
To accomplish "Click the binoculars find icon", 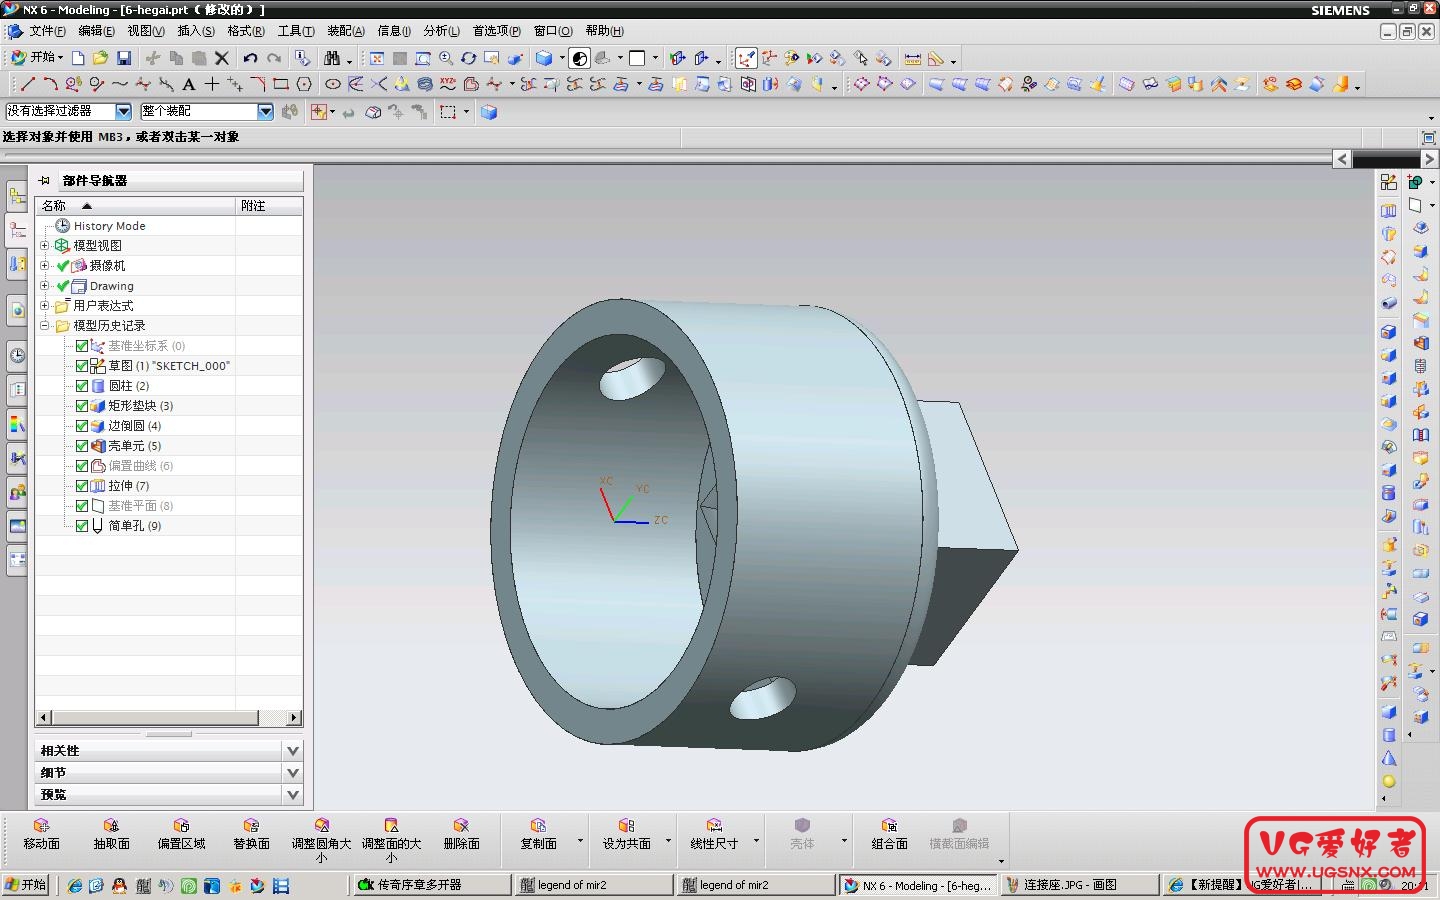I will click(332, 58).
